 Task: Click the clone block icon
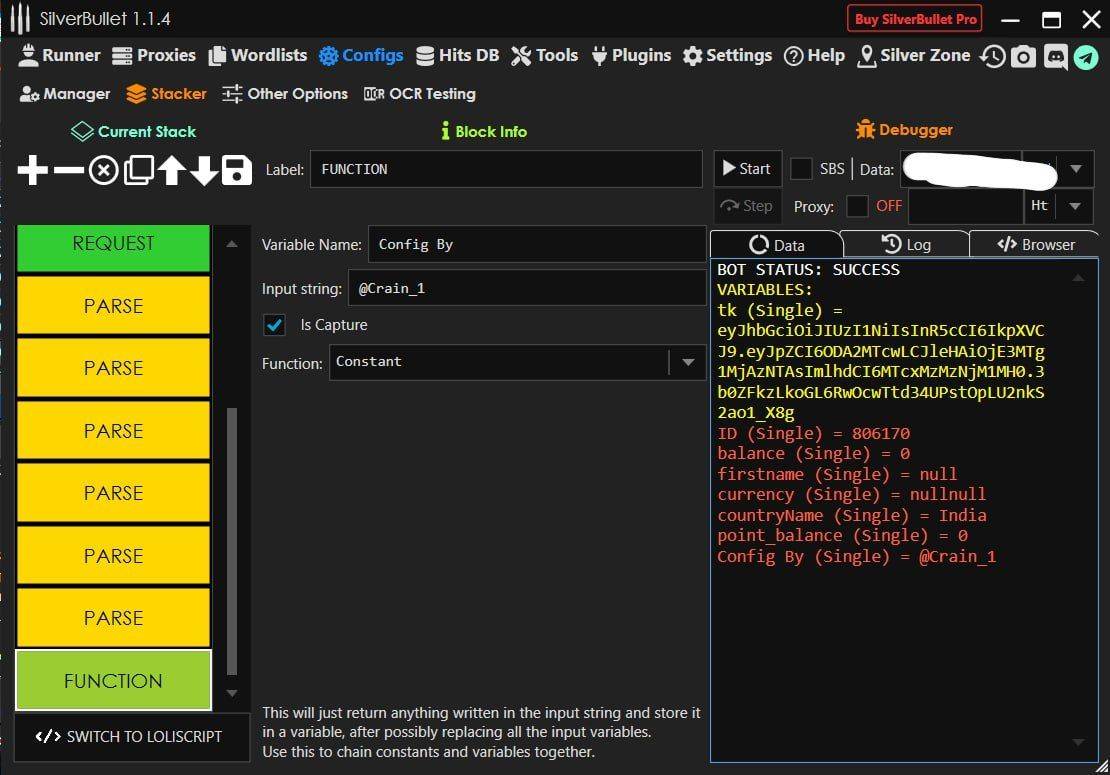tap(138, 171)
